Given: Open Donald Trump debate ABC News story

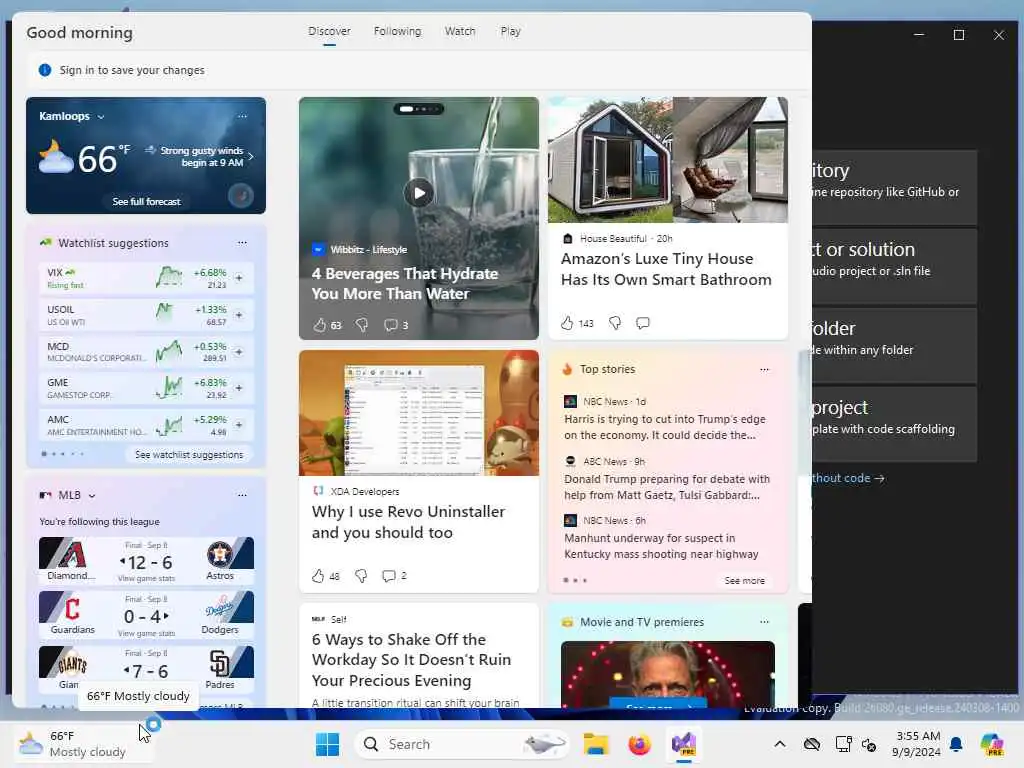Looking at the screenshot, I should [x=667, y=487].
